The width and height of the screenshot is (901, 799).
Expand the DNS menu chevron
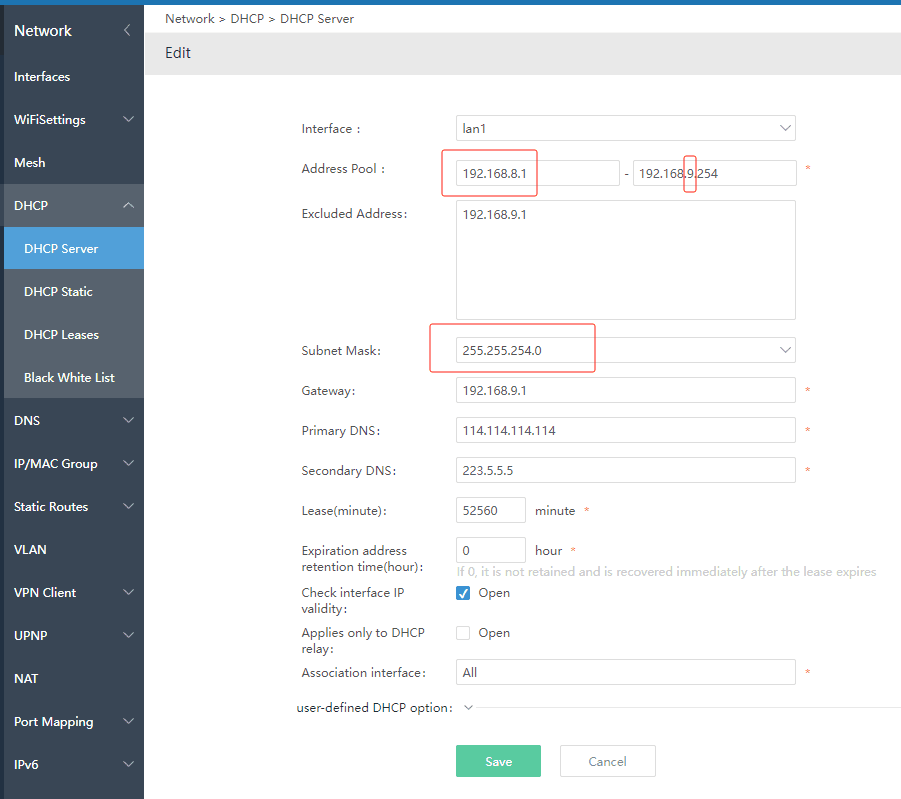129,420
